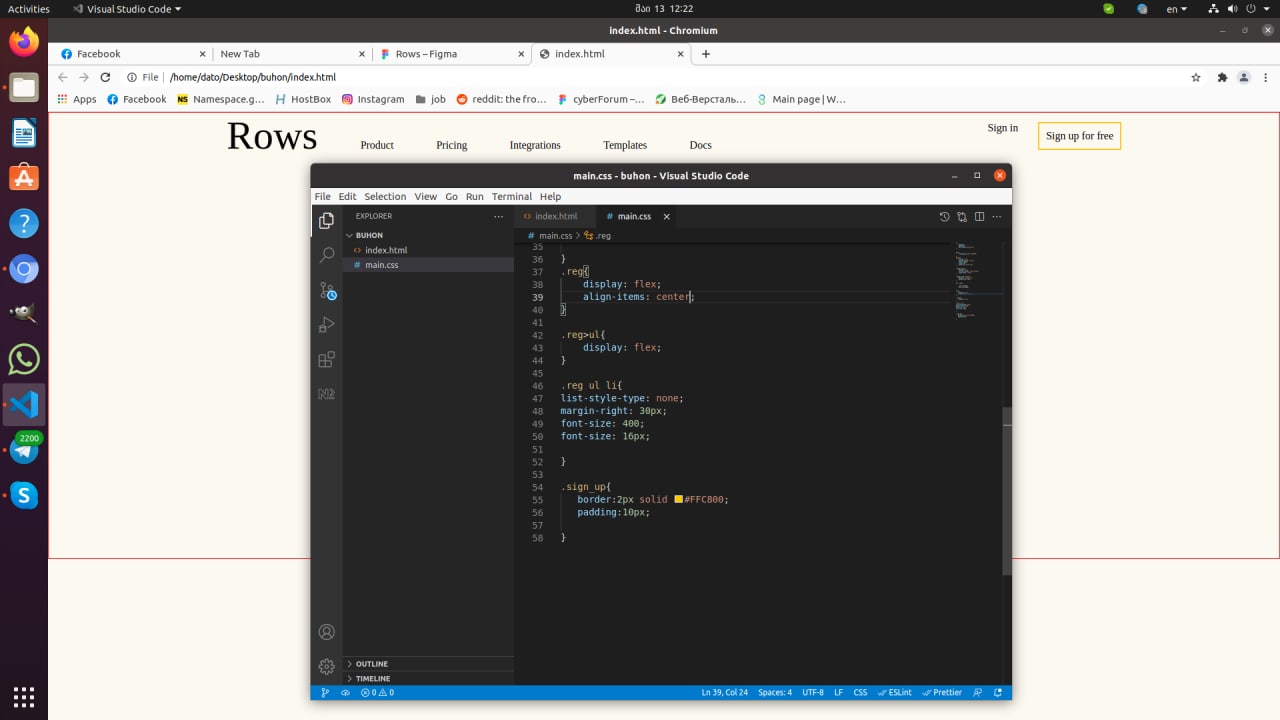Open the Manage gear in VS Code
Image resolution: width=1280 pixels, height=720 pixels.
coord(326,666)
